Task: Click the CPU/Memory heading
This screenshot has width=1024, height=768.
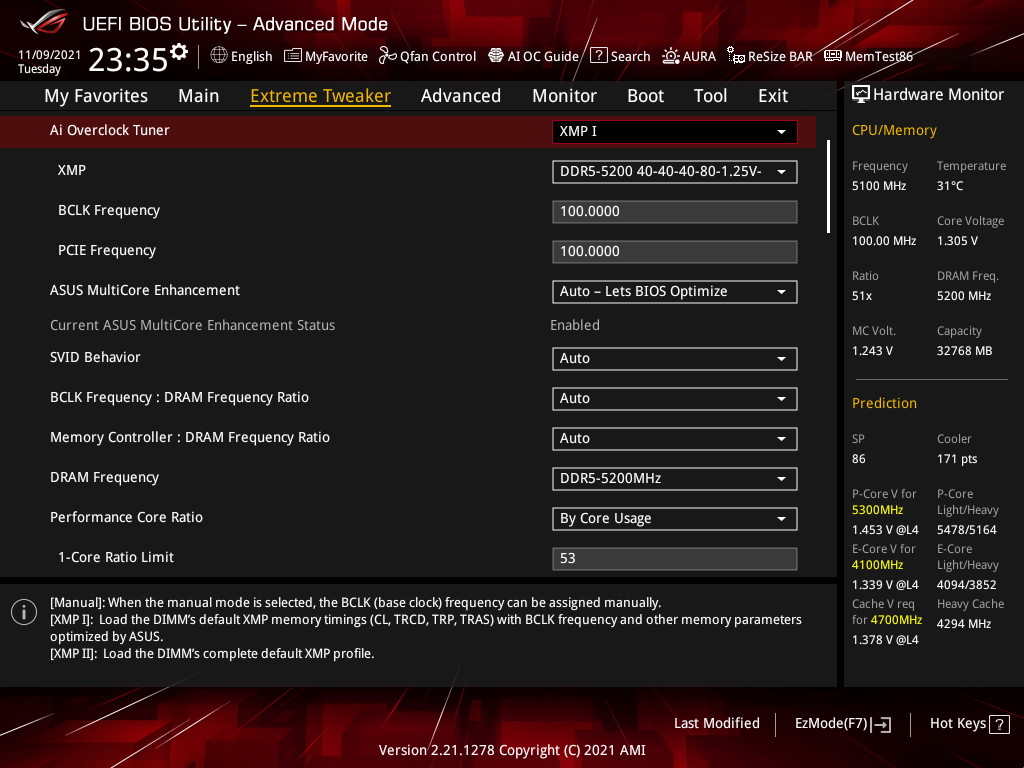Action: tap(894, 131)
